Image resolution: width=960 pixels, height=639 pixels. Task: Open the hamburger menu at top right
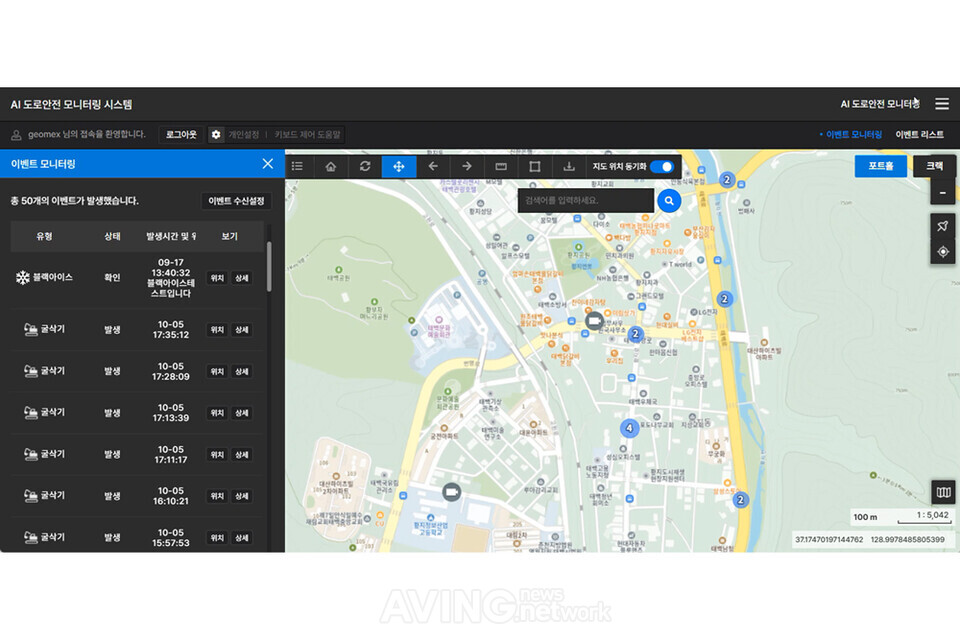click(942, 104)
